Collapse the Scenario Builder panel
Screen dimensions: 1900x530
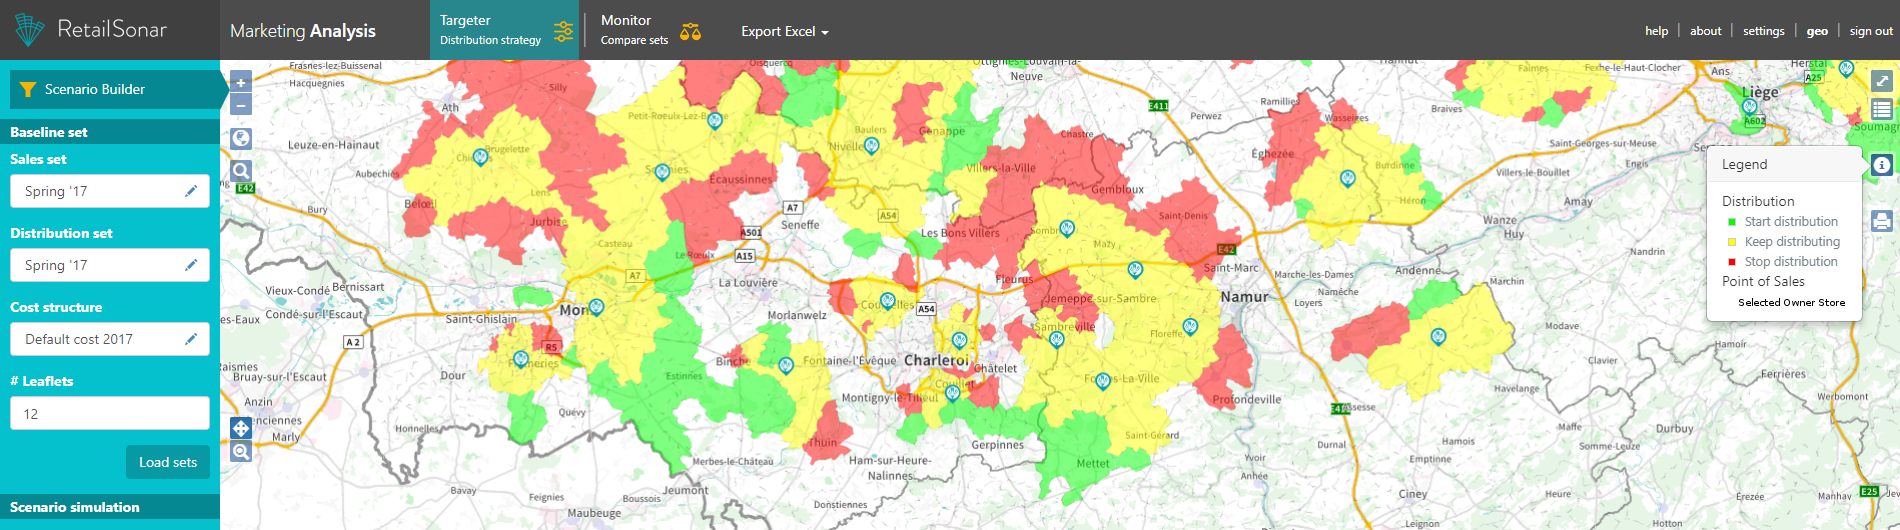[115, 89]
